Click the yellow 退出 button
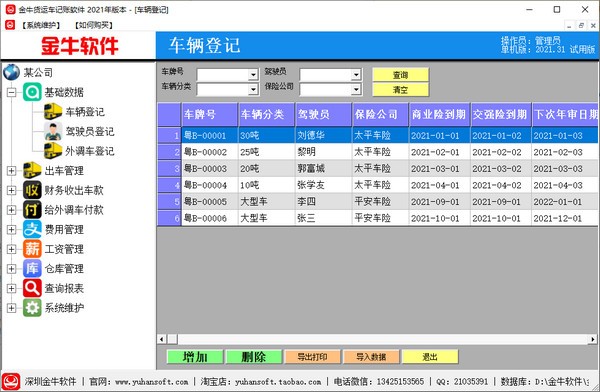This screenshot has height=392, width=600. coord(430,357)
